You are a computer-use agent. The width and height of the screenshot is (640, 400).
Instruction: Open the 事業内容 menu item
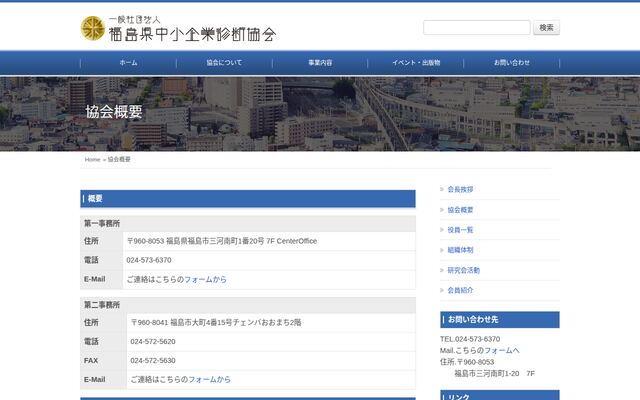320,62
